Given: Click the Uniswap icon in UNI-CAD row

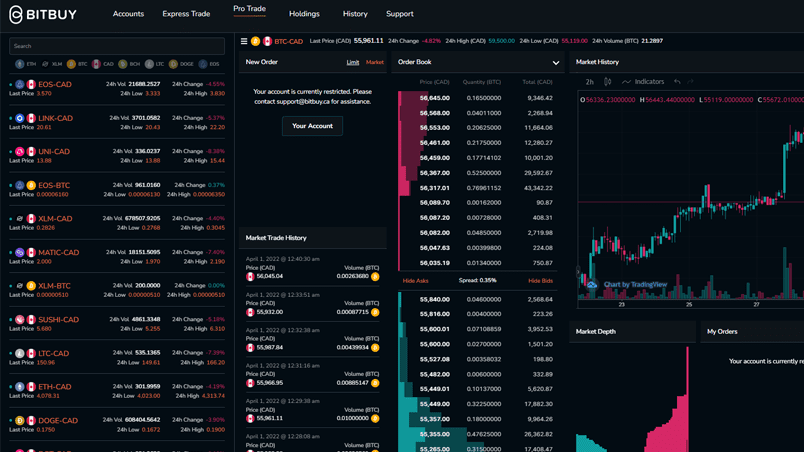Looking at the screenshot, I should pyautogui.click(x=19, y=152).
